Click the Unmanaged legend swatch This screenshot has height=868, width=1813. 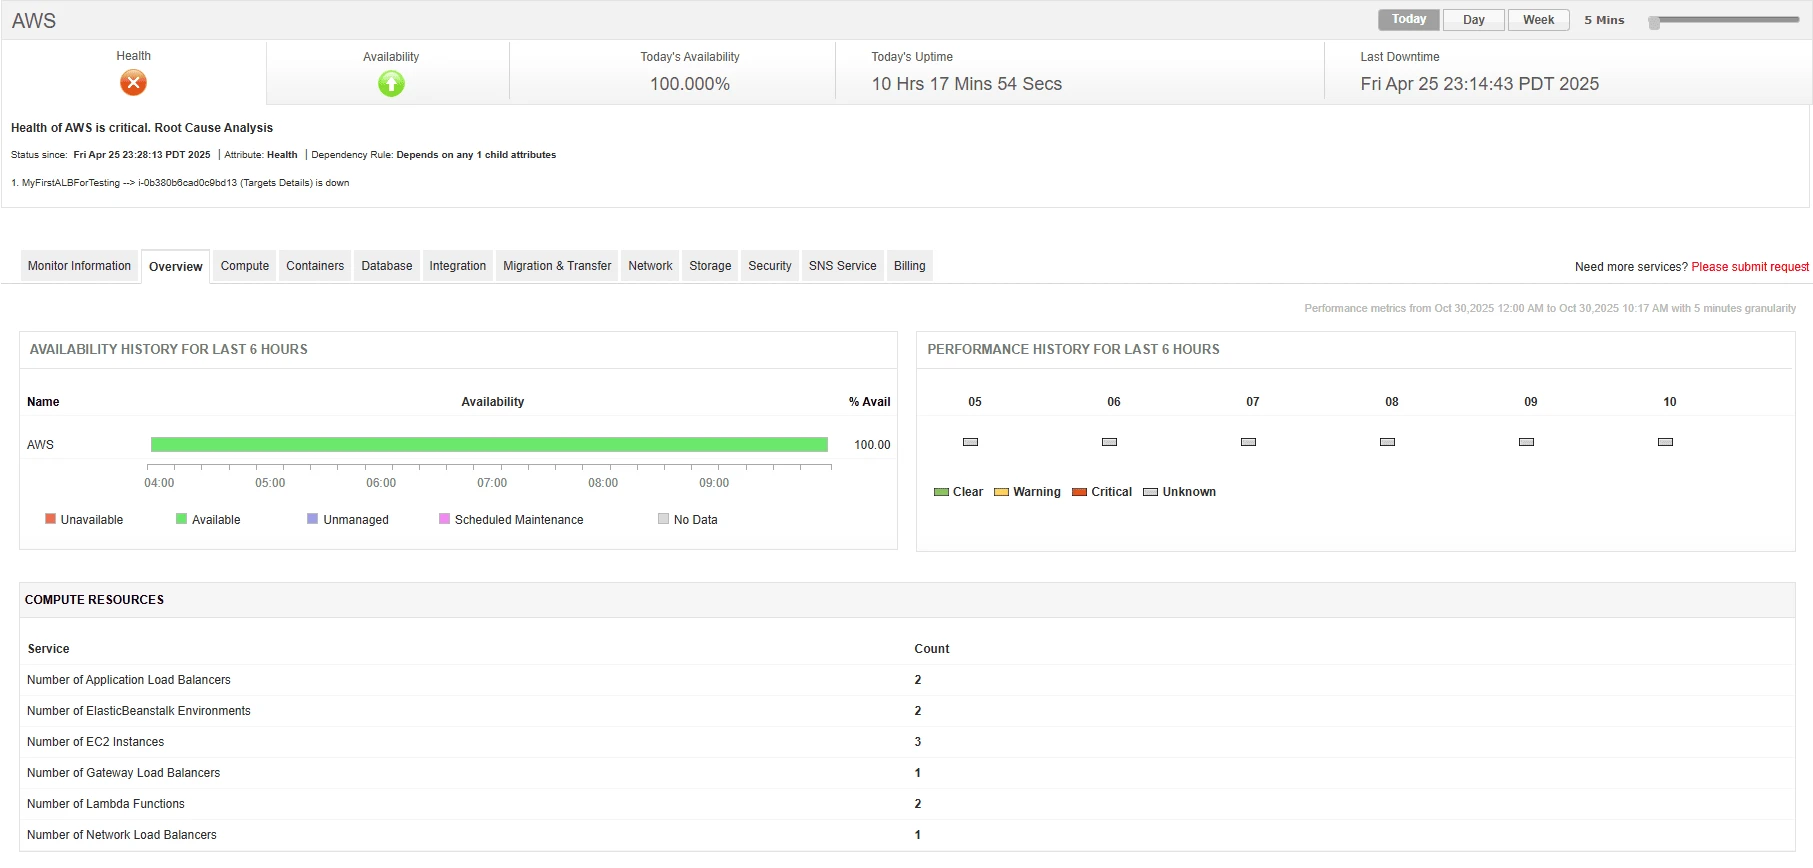click(x=312, y=519)
